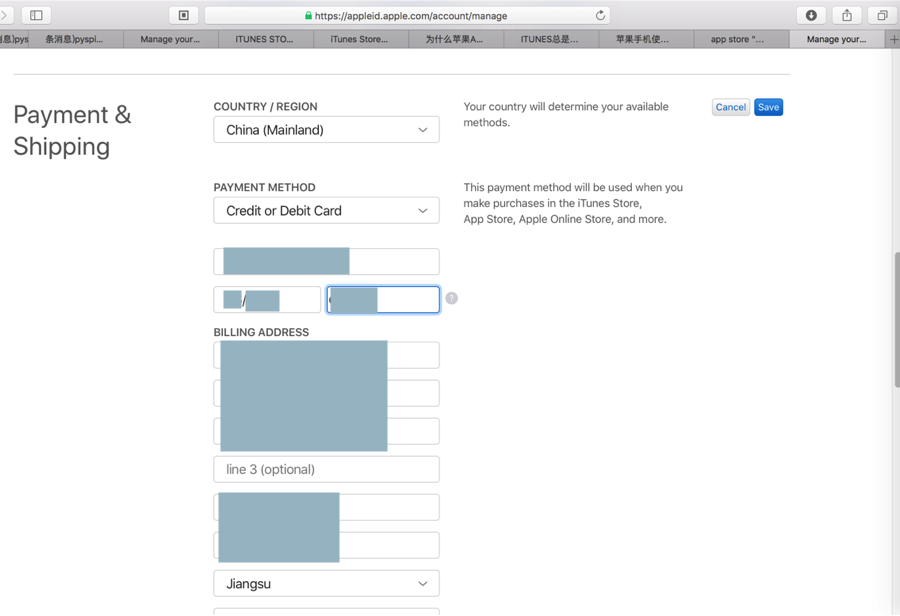Toggle the Safari sidebar icon
Screen dimensions: 900x616
point(36,15)
